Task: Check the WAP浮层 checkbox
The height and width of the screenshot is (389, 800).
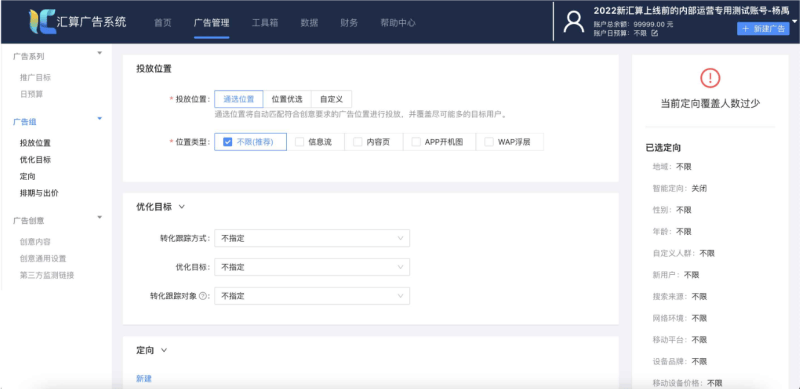Action: 489,142
